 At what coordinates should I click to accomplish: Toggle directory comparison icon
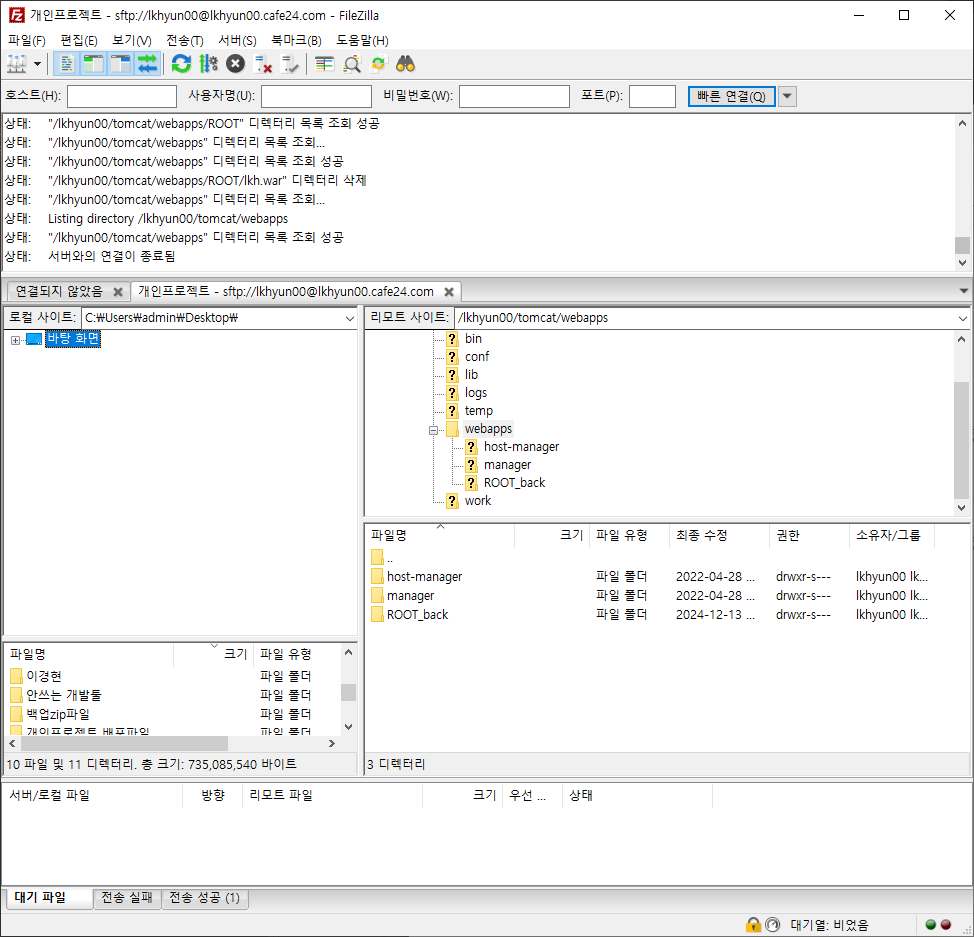click(x=352, y=64)
